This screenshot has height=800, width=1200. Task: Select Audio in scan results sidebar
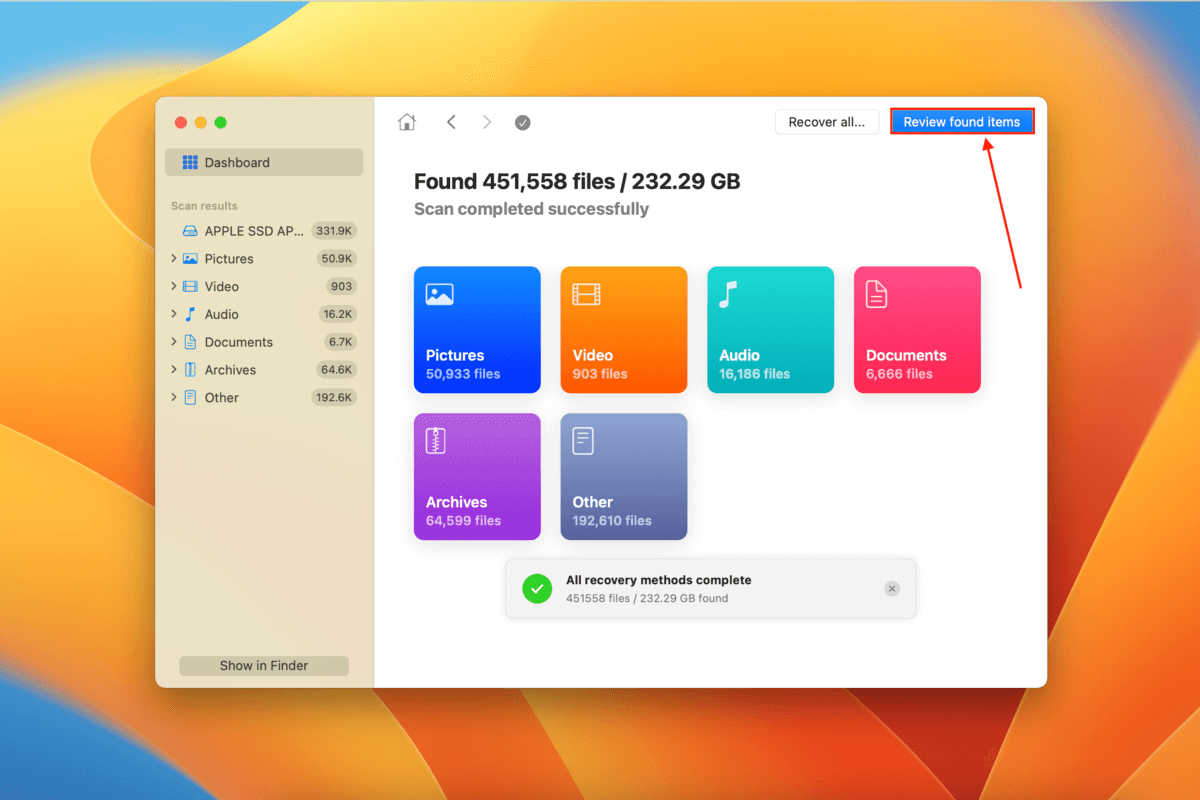(x=264, y=314)
